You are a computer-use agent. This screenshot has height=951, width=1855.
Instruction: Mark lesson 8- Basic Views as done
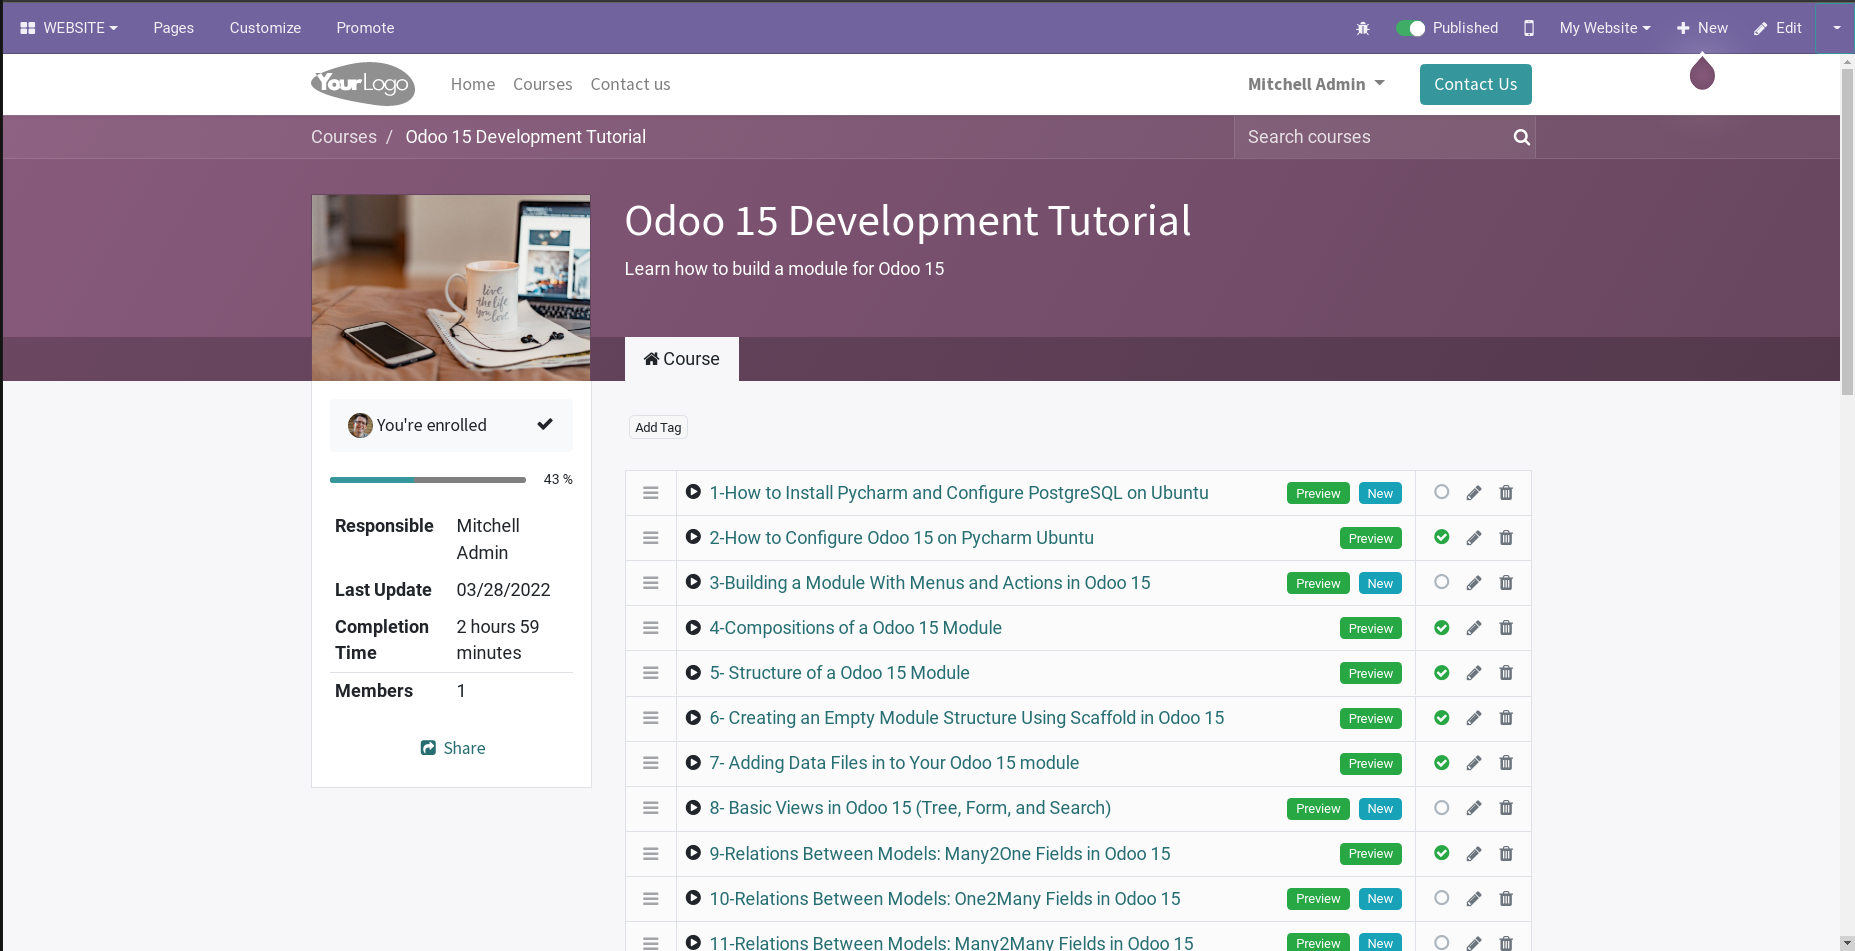click(1441, 808)
